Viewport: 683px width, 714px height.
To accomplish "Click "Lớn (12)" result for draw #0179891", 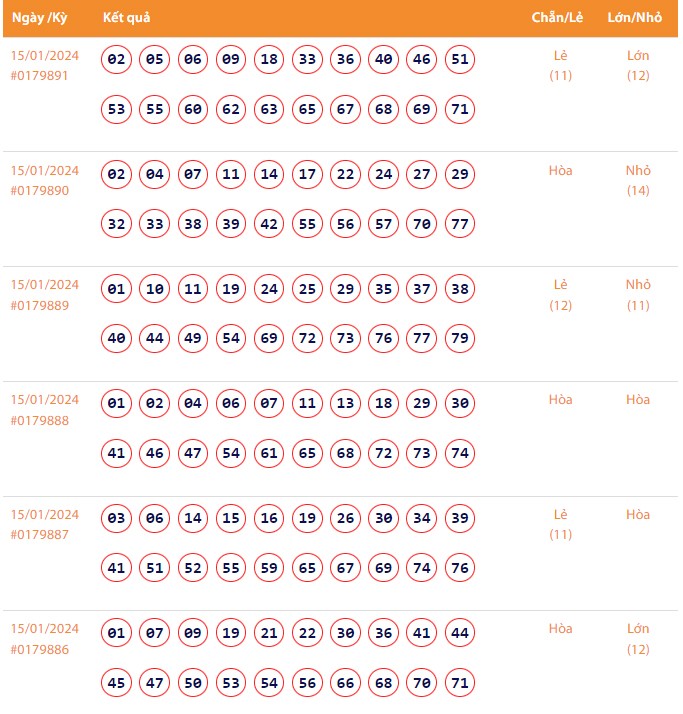I will pyautogui.click(x=638, y=65).
